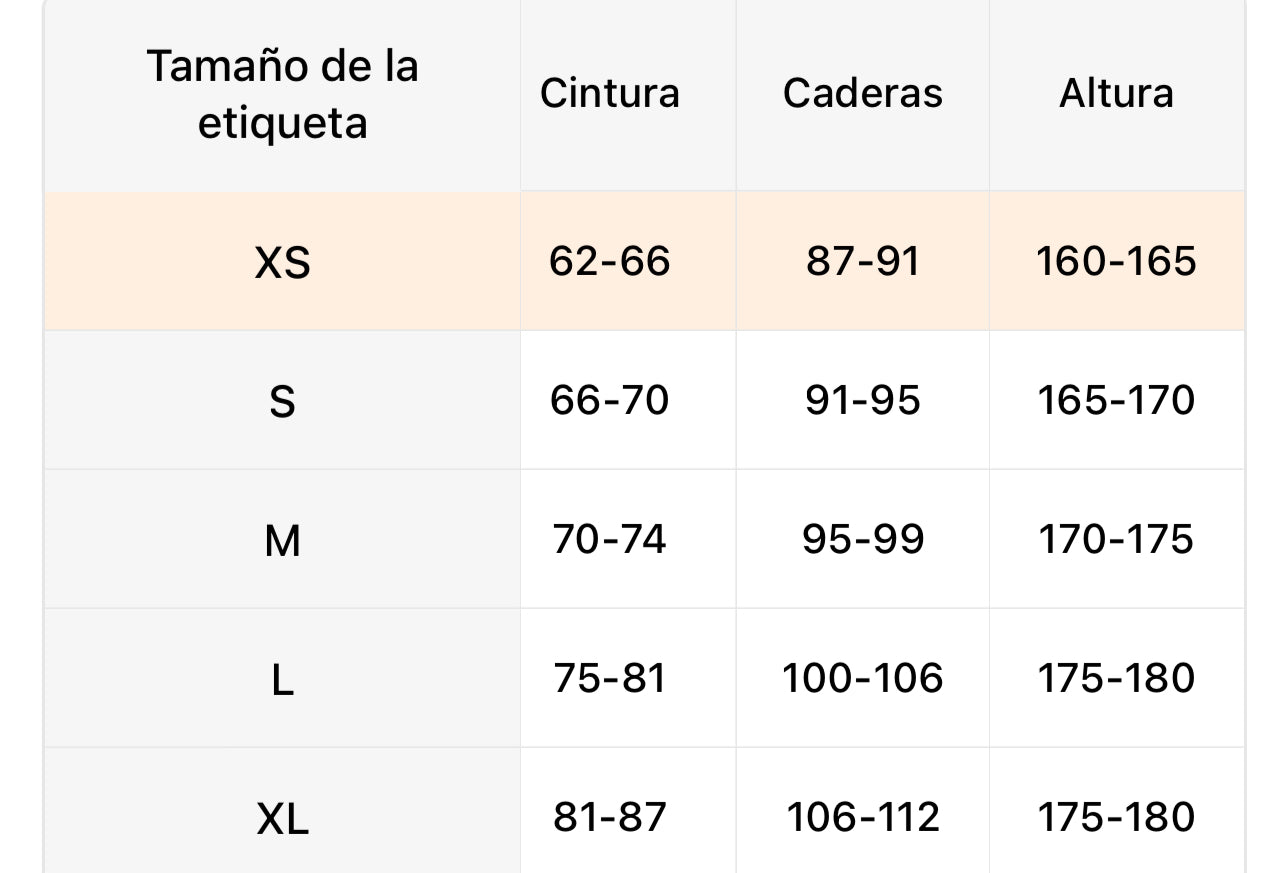1284x873 pixels.
Task: Click the 106-112 hips cell
Action: tap(862, 817)
